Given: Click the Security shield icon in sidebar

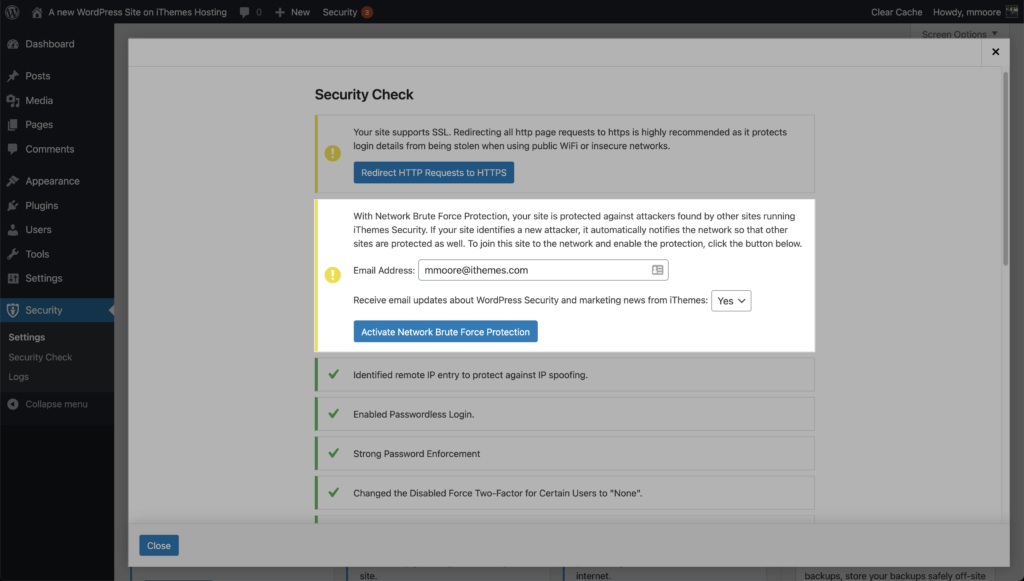Looking at the screenshot, I should 12,310.
